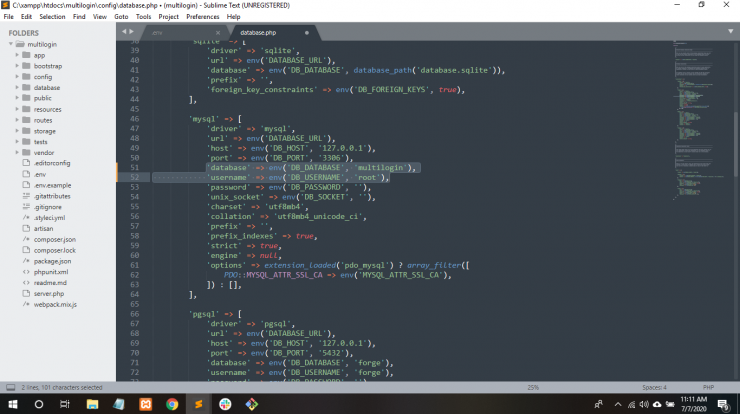Viewport: 740px width, 414px height.
Task: Show hidden system tray icons
Action: (618, 405)
